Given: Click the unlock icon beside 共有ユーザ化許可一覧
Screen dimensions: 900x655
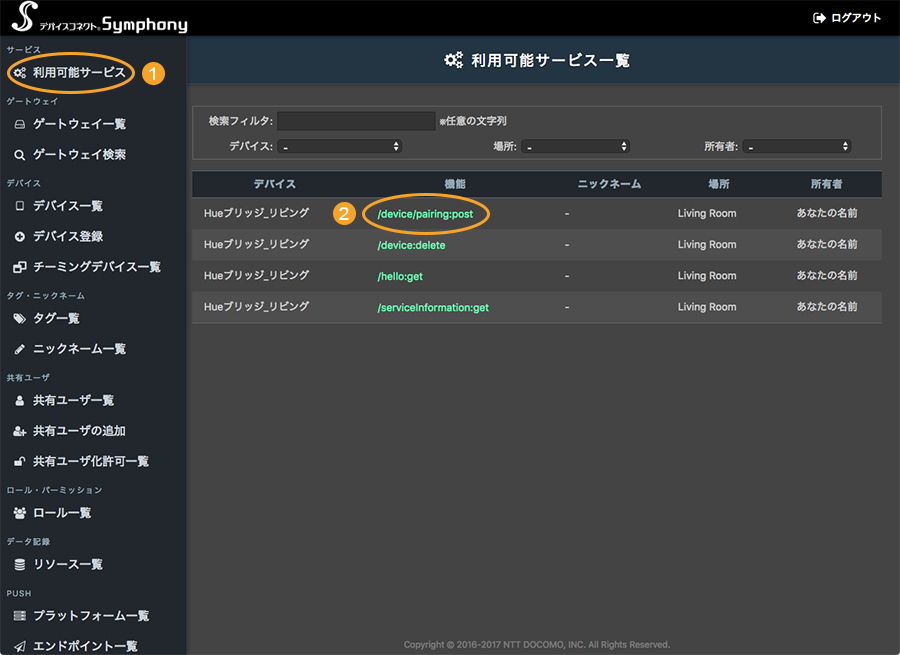Looking at the screenshot, I should click(x=20, y=462).
